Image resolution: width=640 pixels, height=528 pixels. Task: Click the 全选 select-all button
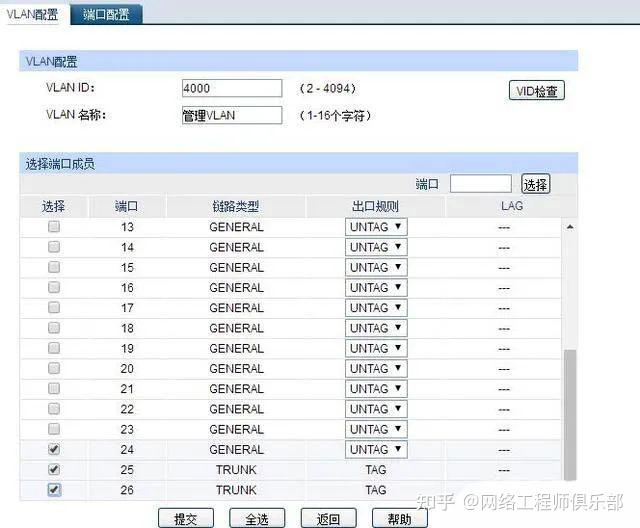pyautogui.click(x=257, y=519)
